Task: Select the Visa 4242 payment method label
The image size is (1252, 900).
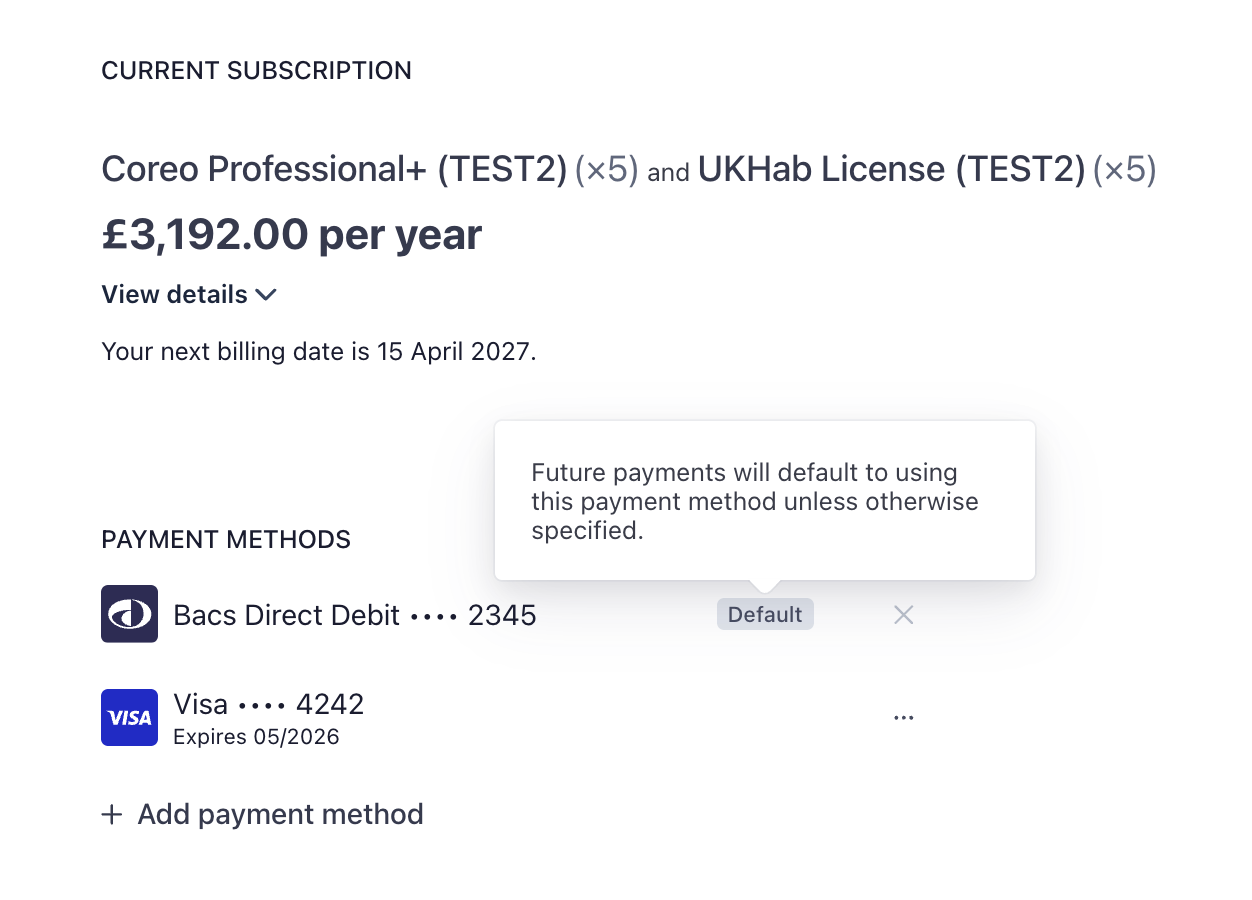Action: [269, 705]
